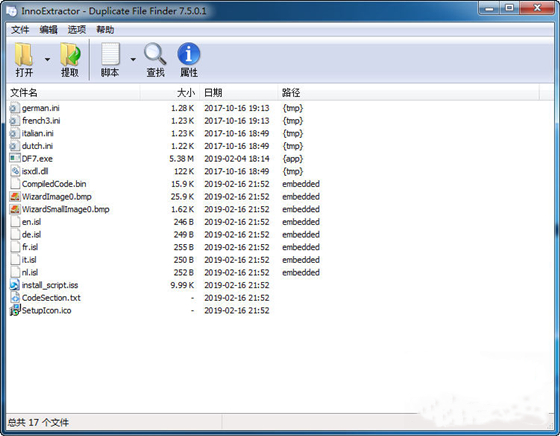Click the status bar text 总共 17 个文件
This screenshot has height=436, width=560.
(x=38, y=422)
